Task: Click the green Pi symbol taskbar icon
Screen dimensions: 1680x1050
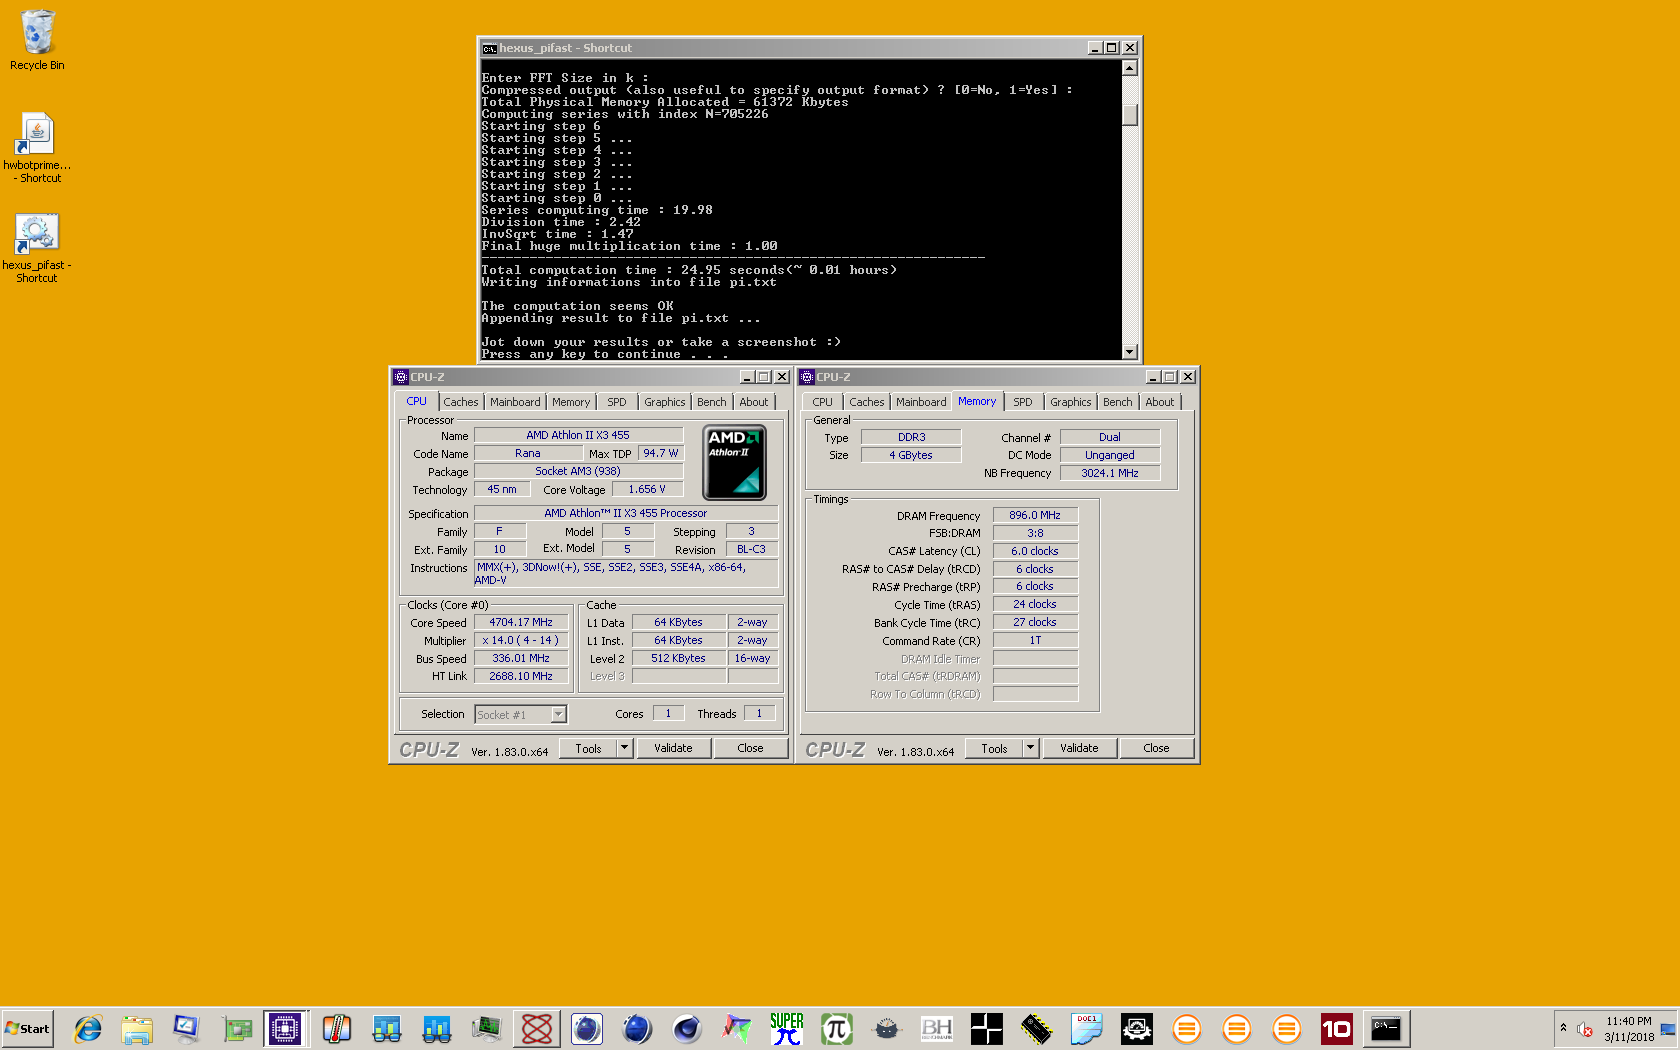Action: [x=837, y=1028]
